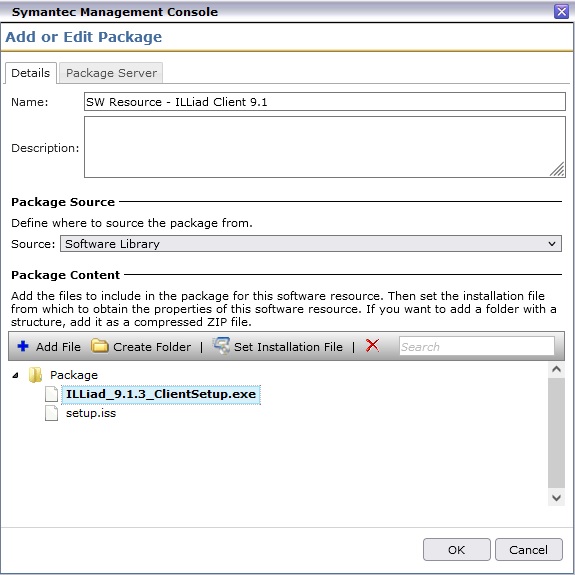Switch to the Package Server tab
The image size is (575, 575).
[111, 73]
